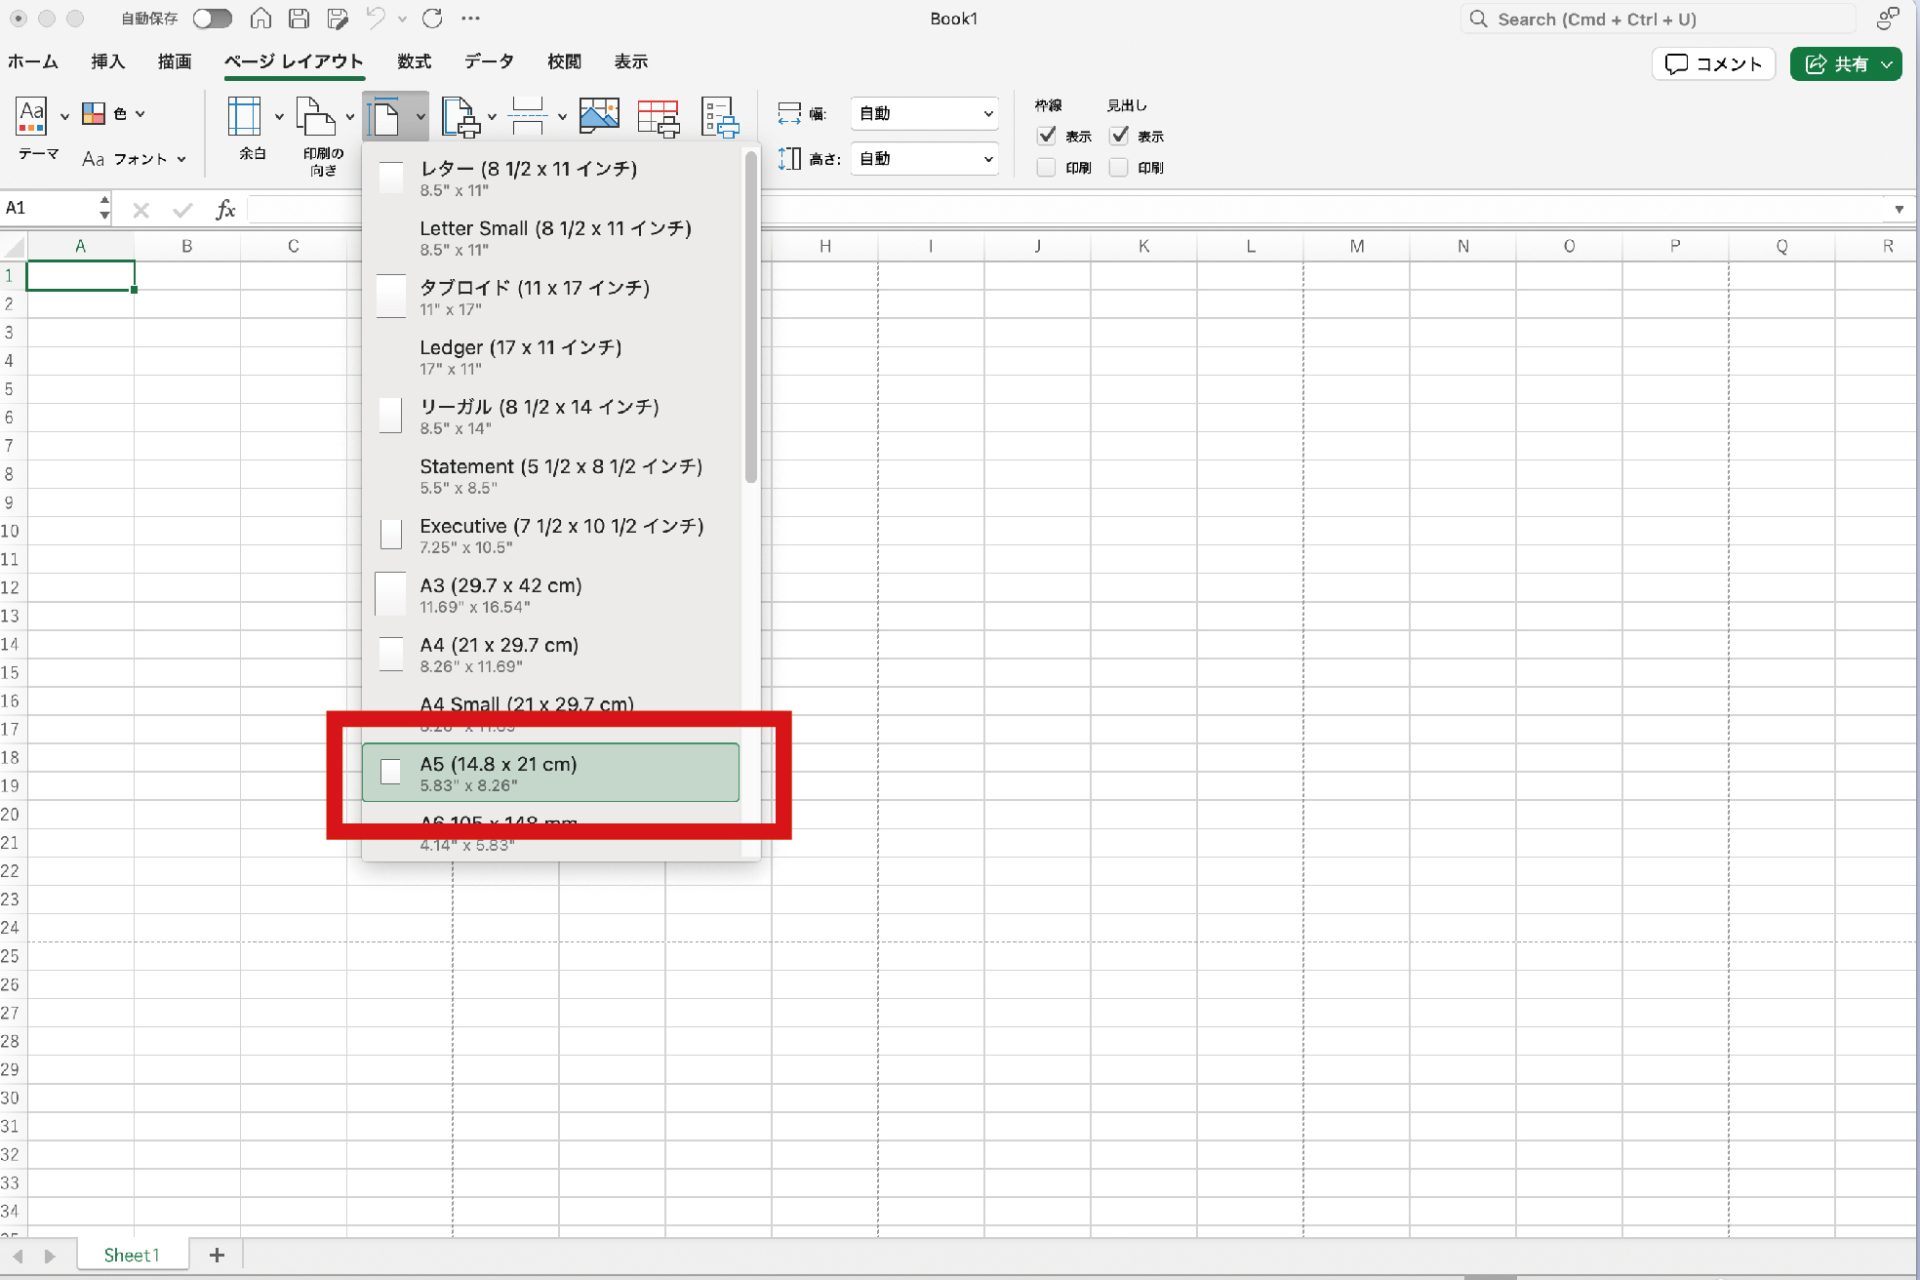Click the save icon in title bar
Screen dimensions: 1920x1280
pos(298,18)
